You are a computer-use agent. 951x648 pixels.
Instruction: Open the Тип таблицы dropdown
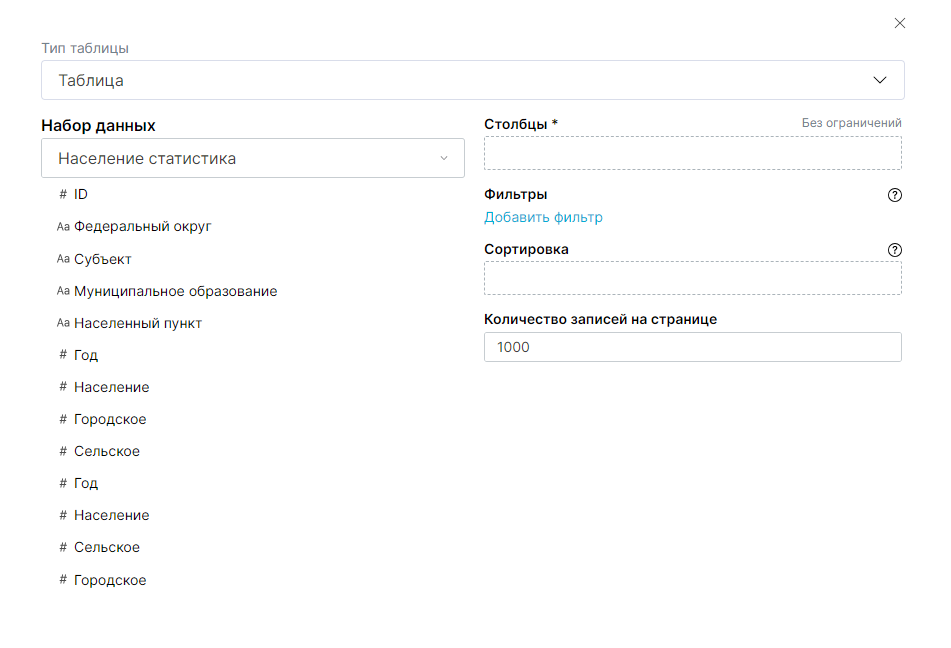coord(472,80)
